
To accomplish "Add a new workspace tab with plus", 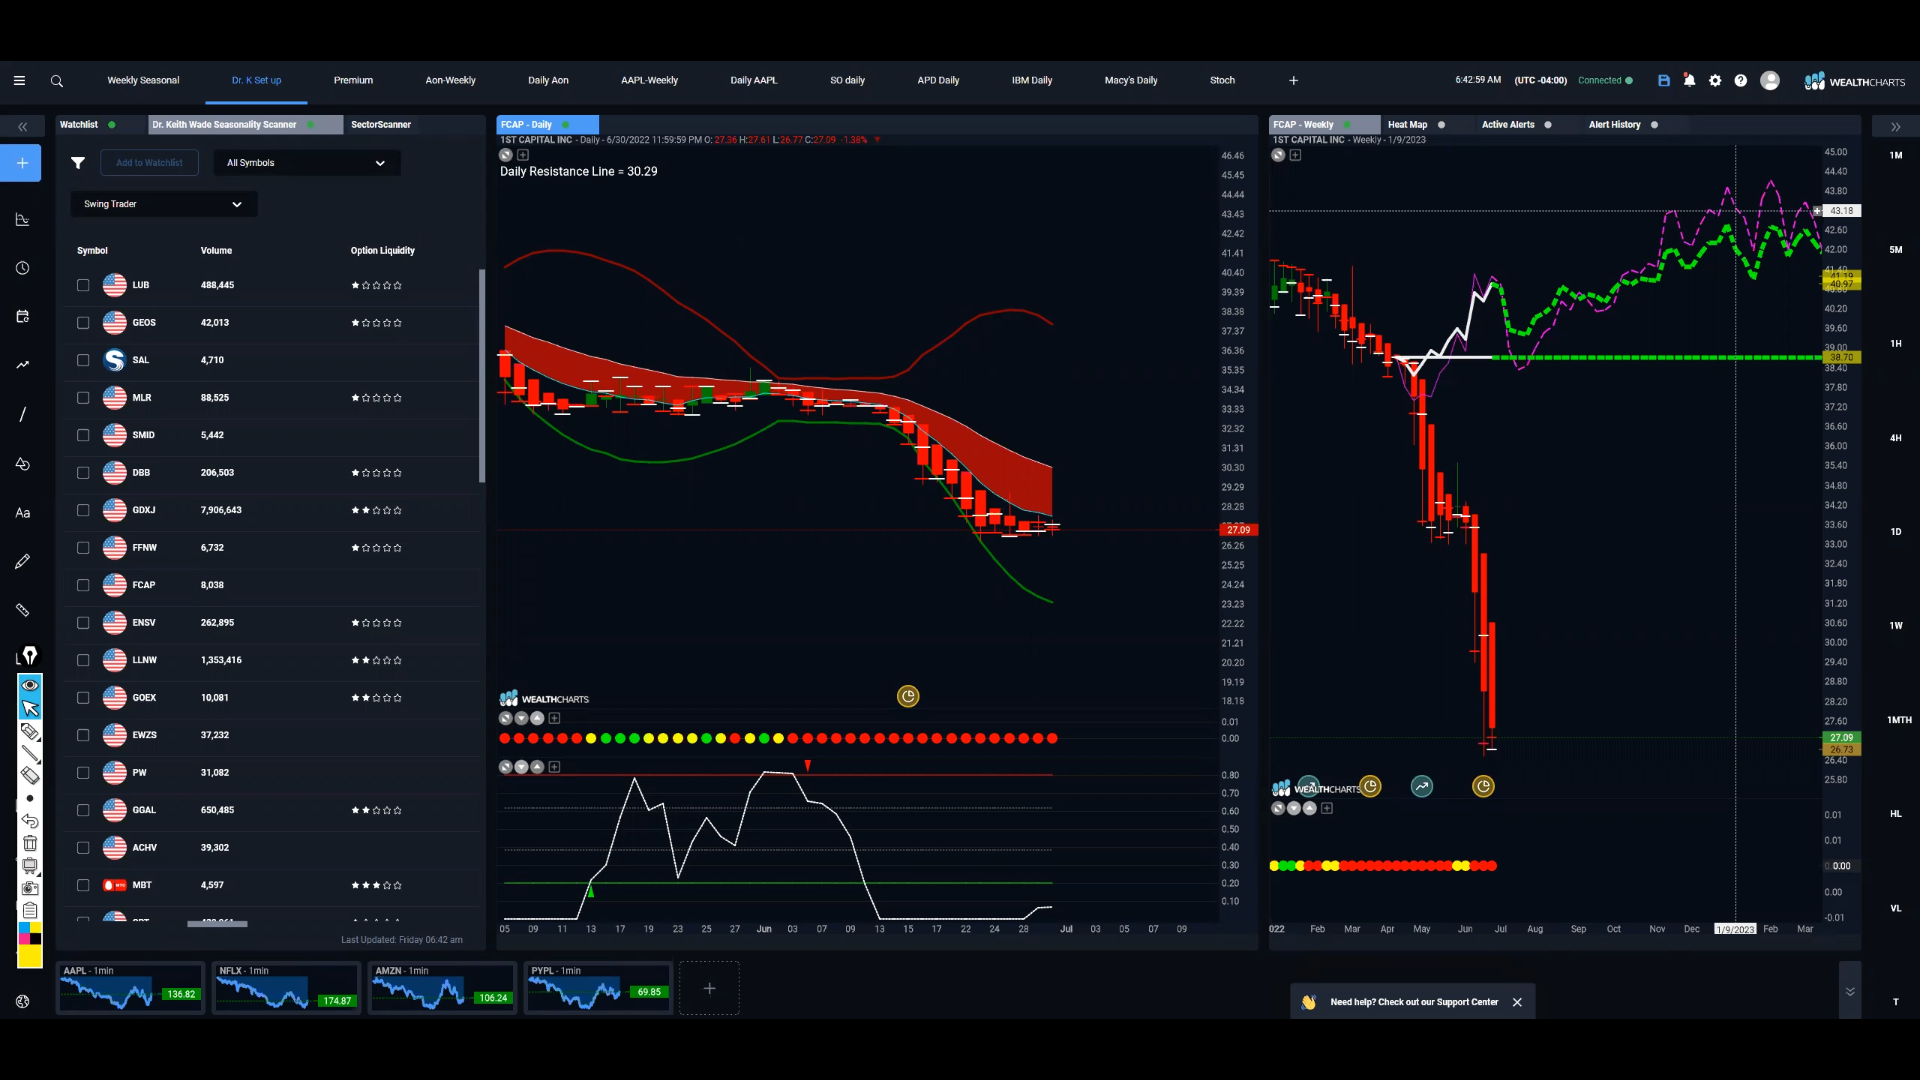I will pyautogui.click(x=1293, y=81).
